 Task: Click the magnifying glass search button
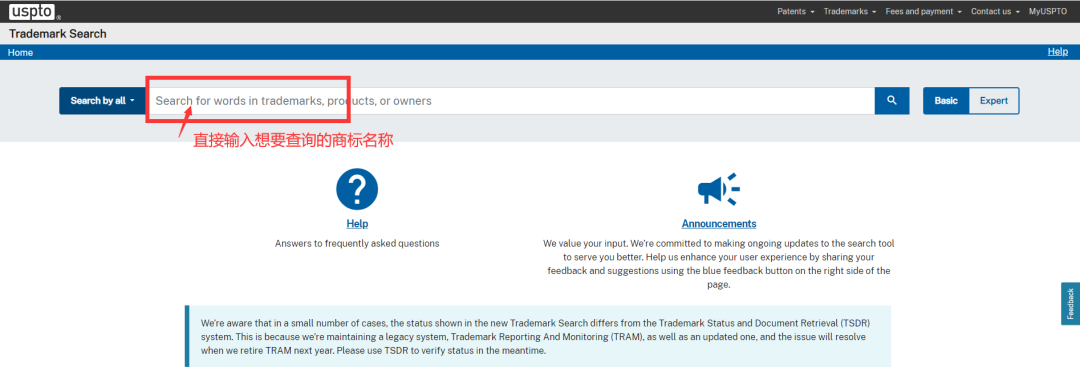892,101
